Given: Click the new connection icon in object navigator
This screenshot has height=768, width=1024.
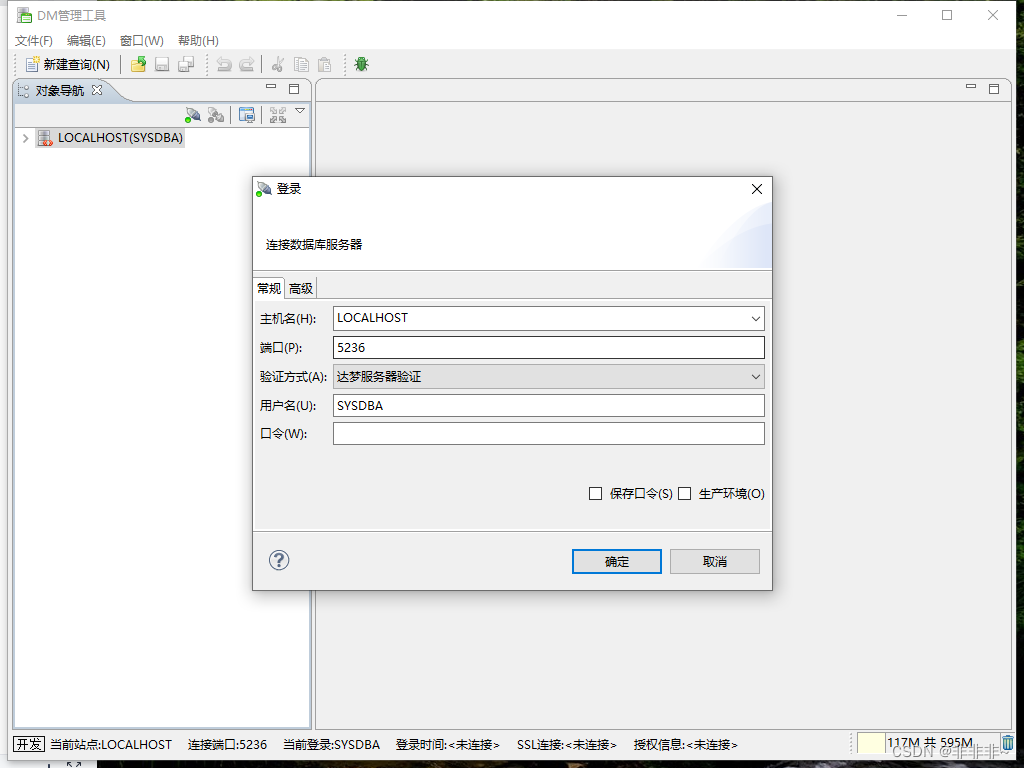Looking at the screenshot, I should coord(193,115).
